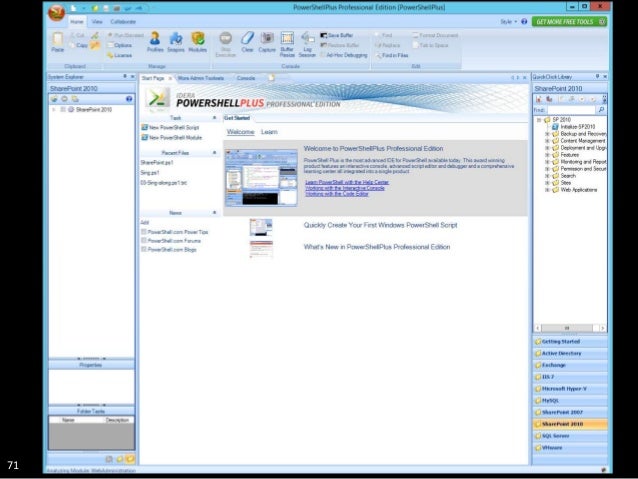Viewport: 638px width, 479px height.
Task: Check the PowerShell.com Power Tips box
Action: (x=144, y=232)
